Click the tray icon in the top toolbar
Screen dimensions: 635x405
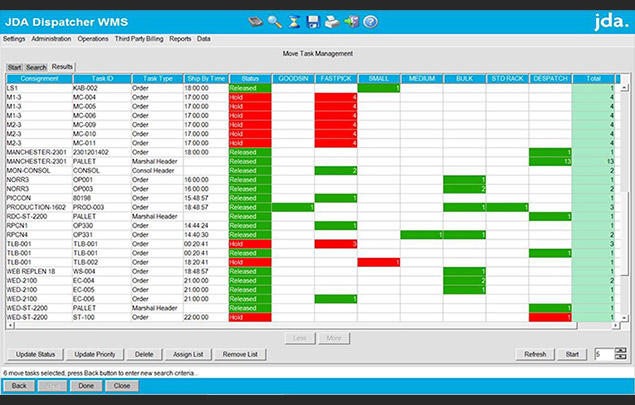coord(256,21)
